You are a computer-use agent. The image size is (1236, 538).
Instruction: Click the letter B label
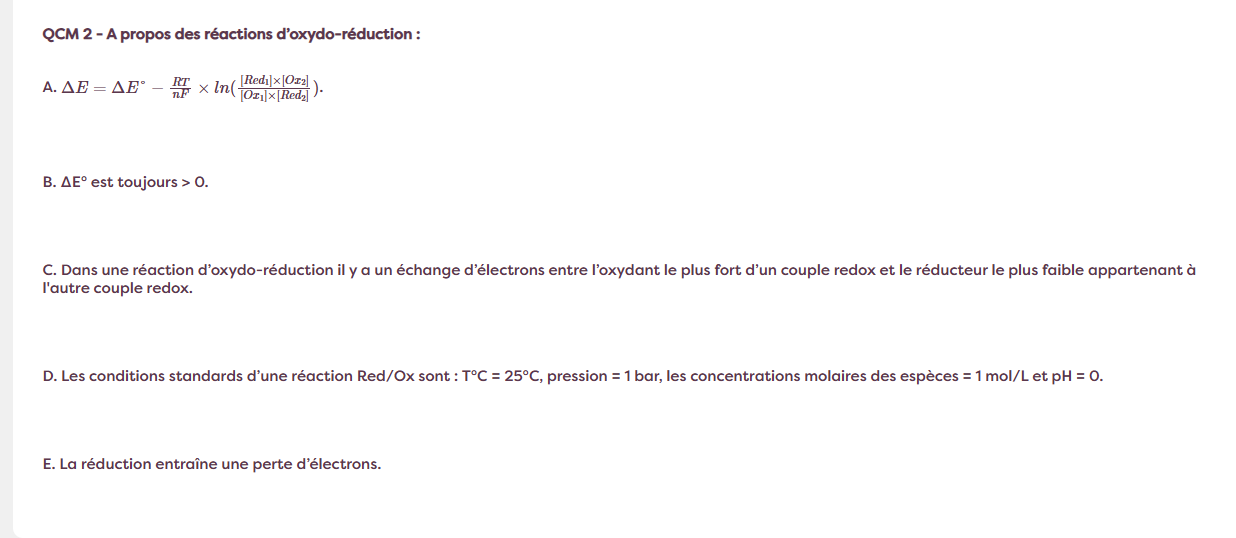(49, 183)
